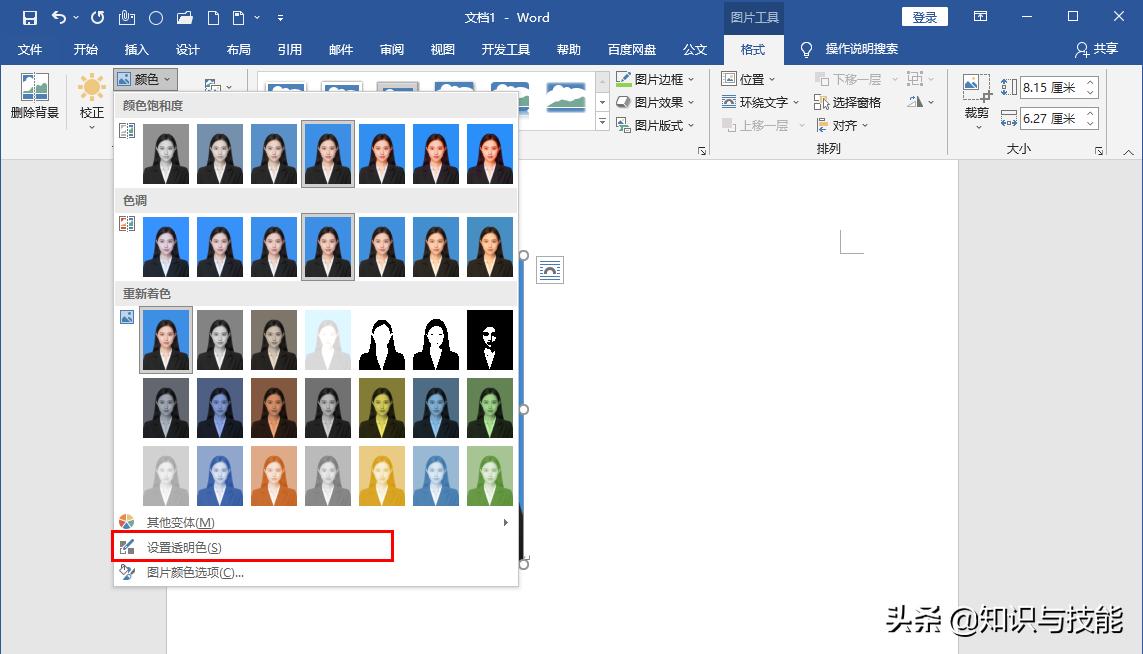Click the layout options icon beside the picture
This screenshot has height=654, width=1143.
click(550, 270)
